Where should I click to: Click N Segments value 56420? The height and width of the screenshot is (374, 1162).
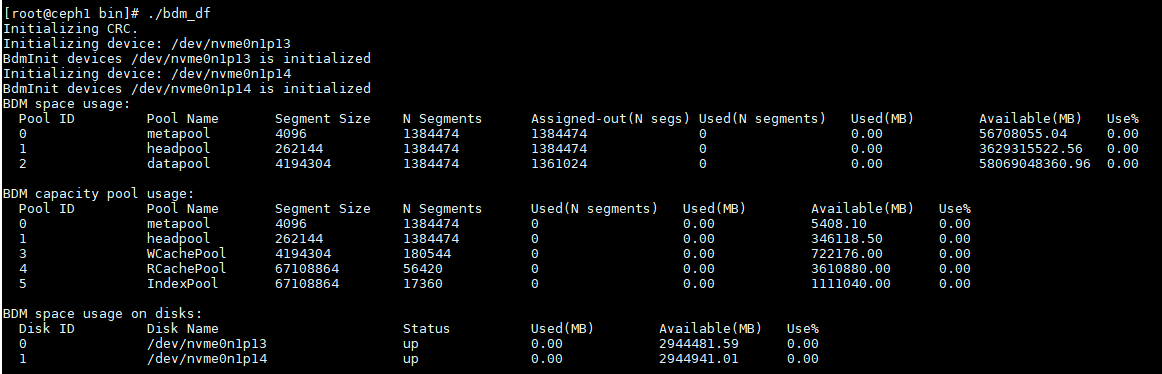coord(423,268)
